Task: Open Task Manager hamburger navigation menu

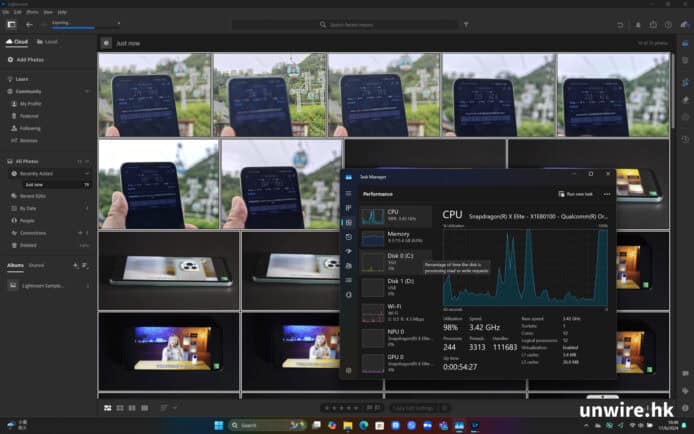Action: [349, 192]
